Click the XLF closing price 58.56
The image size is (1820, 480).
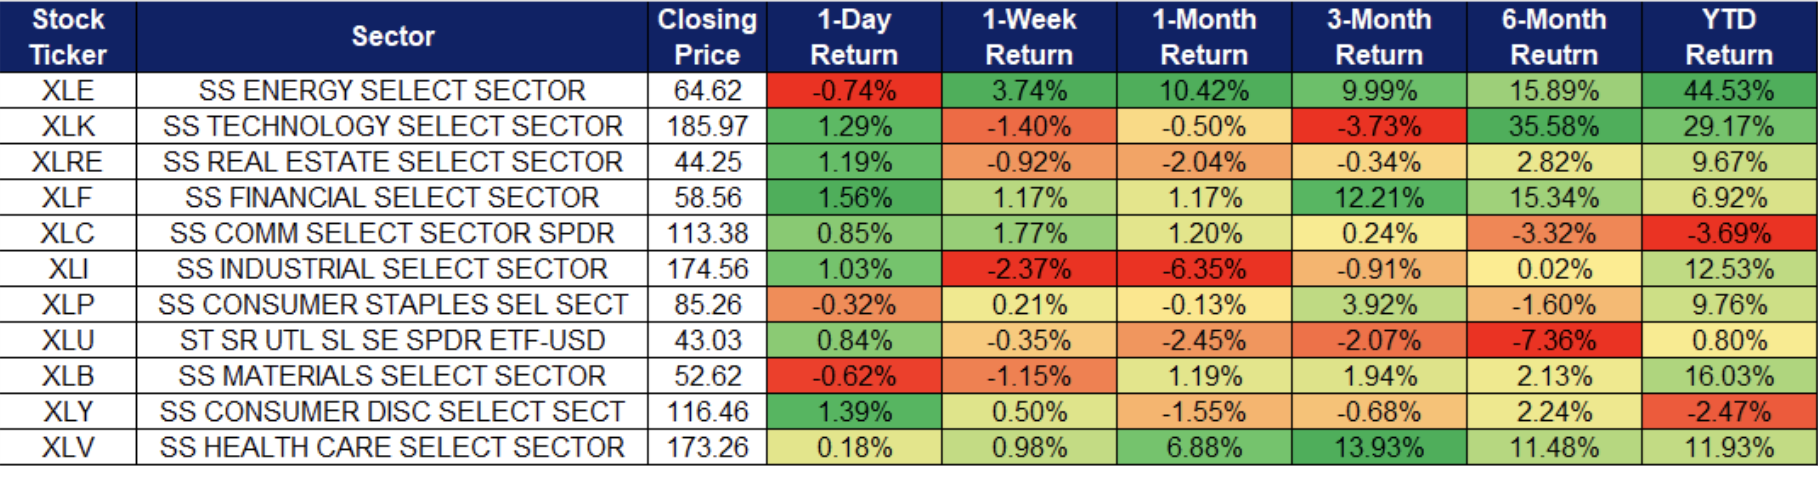pos(707,198)
